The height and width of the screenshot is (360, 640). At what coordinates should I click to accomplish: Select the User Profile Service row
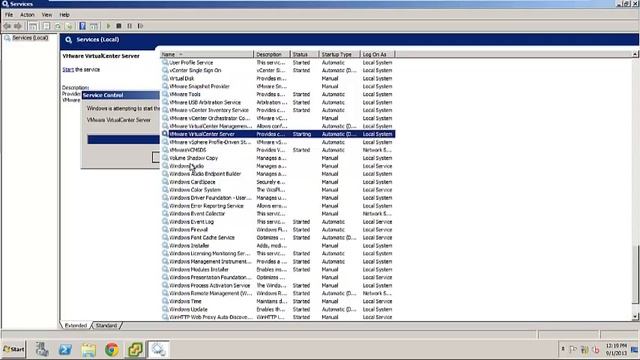click(278, 62)
